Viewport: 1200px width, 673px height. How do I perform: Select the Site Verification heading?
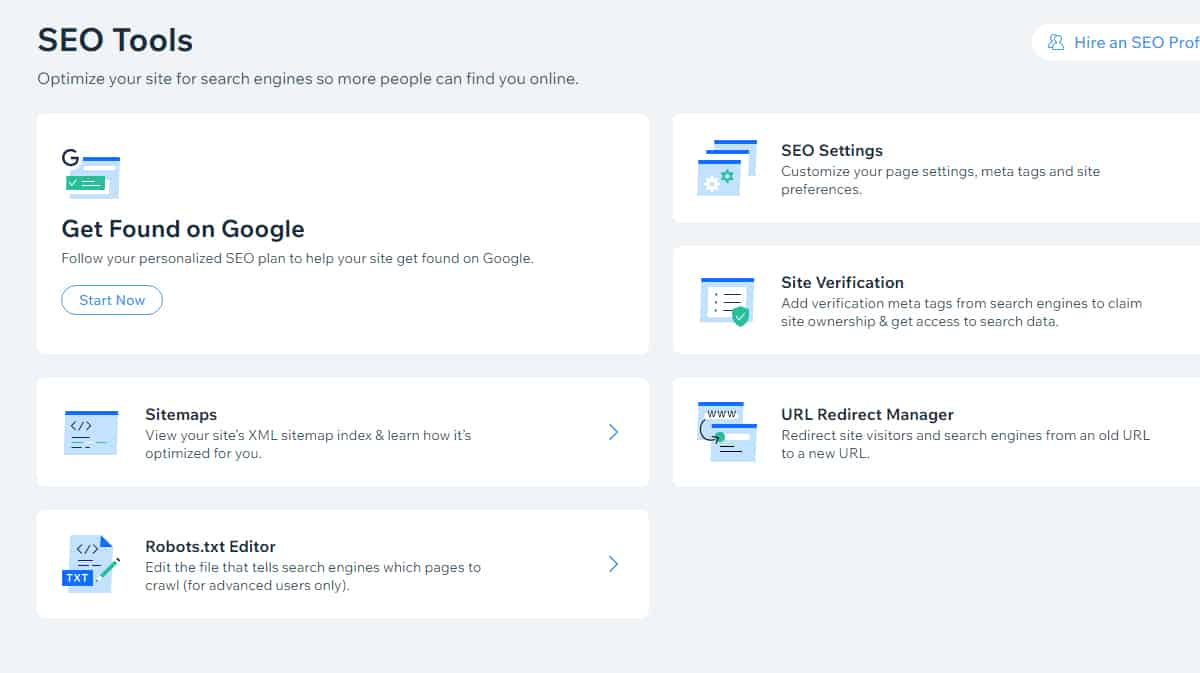pos(842,283)
